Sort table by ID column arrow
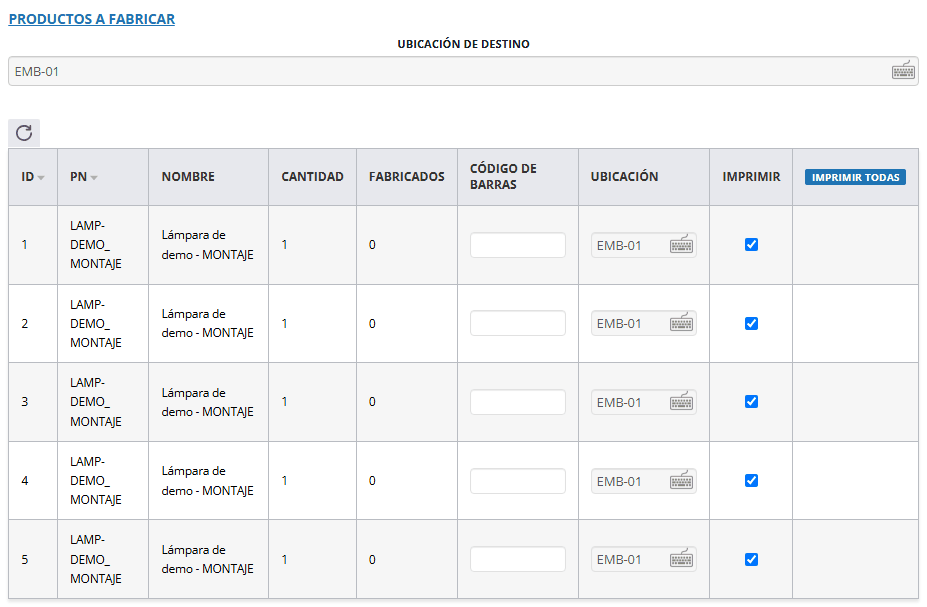This screenshot has height=607, width=927. (41, 177)
